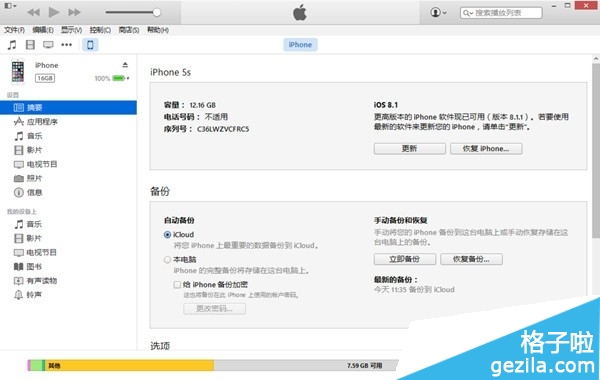
Task: Select the iCloud backup radio button
Action: 167,235
